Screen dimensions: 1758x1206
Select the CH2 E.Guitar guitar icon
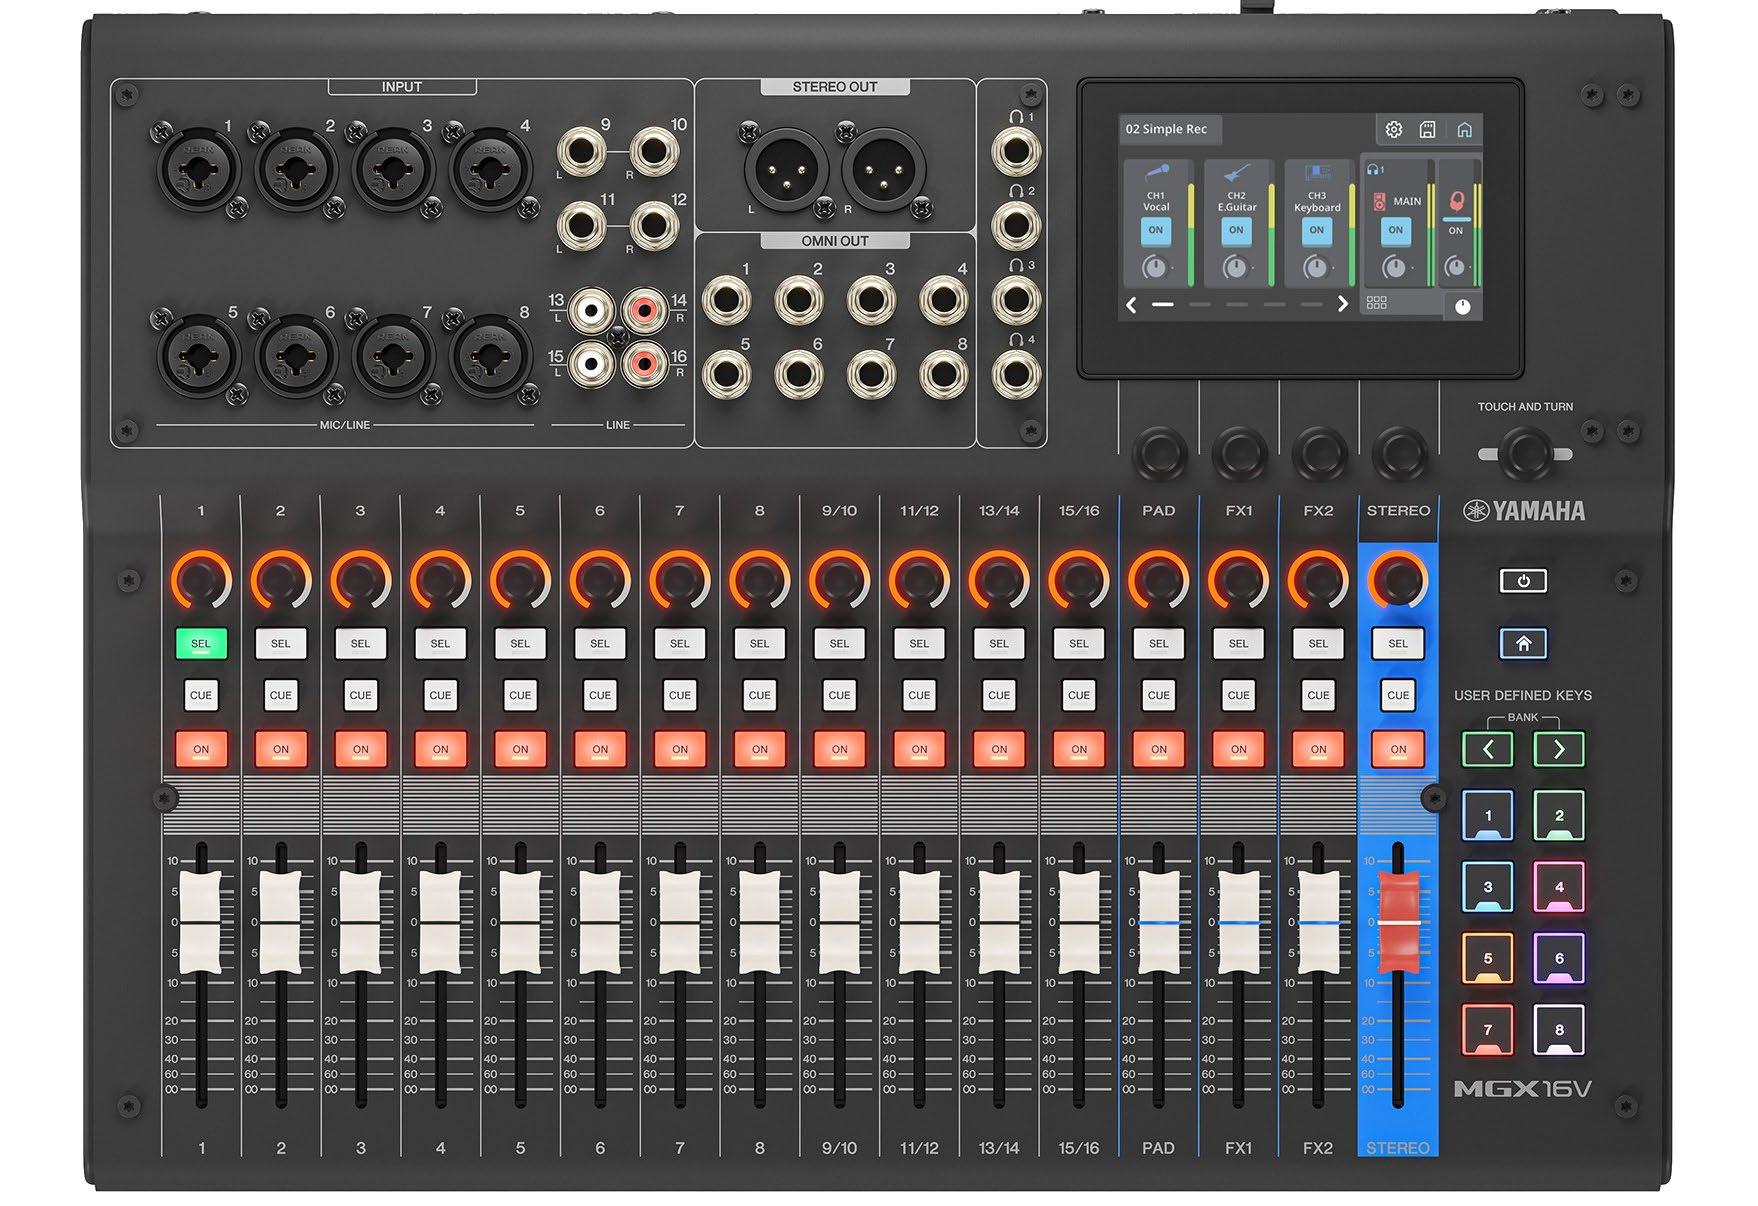click(x=1237, y=172)
